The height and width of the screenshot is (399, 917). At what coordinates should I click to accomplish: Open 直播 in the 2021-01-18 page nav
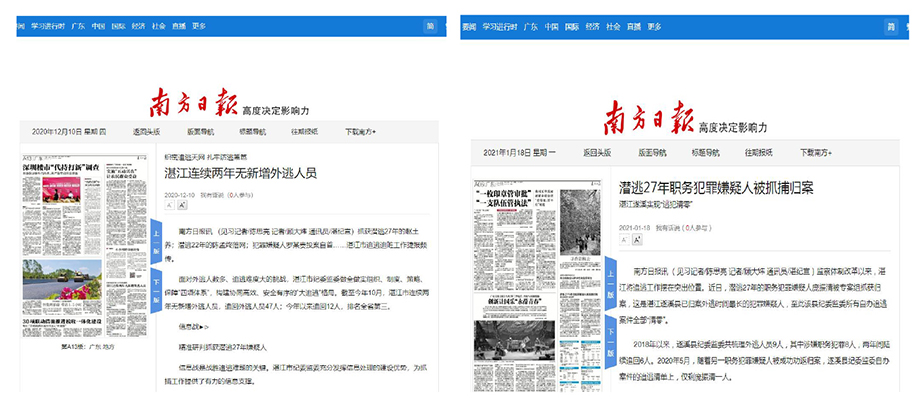[634, 27]
